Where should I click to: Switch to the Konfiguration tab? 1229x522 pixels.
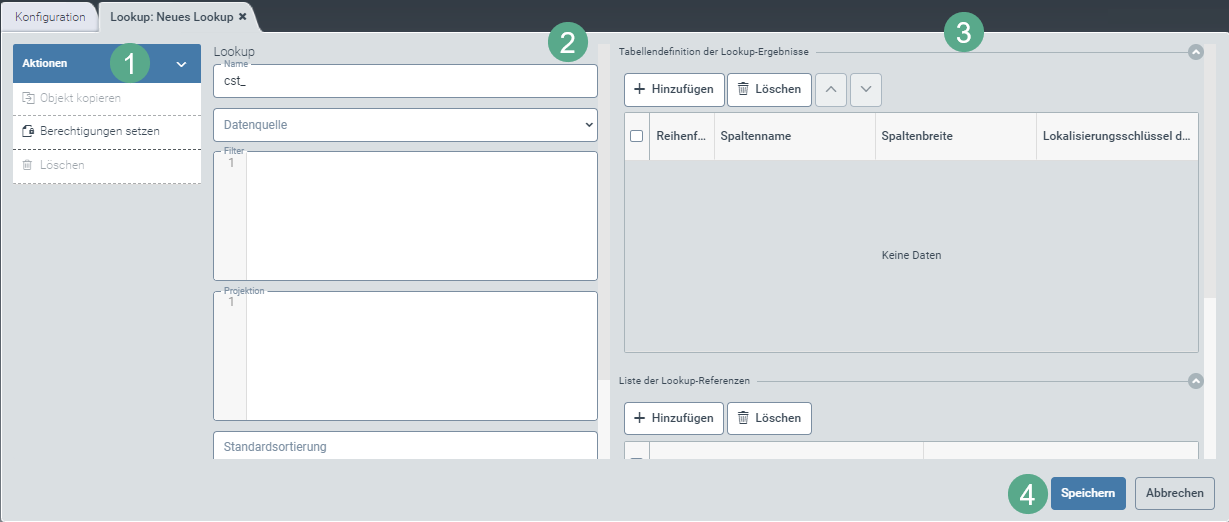tap(50, 17)
